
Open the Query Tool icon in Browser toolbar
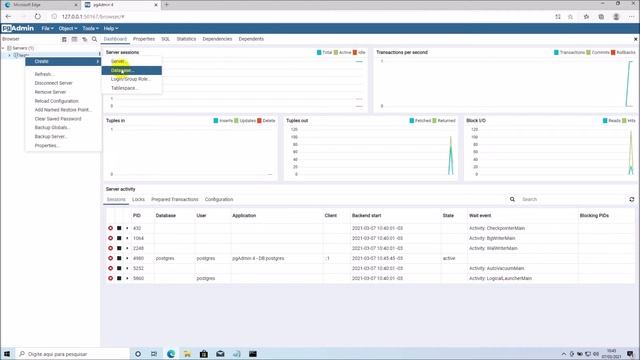[64, 39]
